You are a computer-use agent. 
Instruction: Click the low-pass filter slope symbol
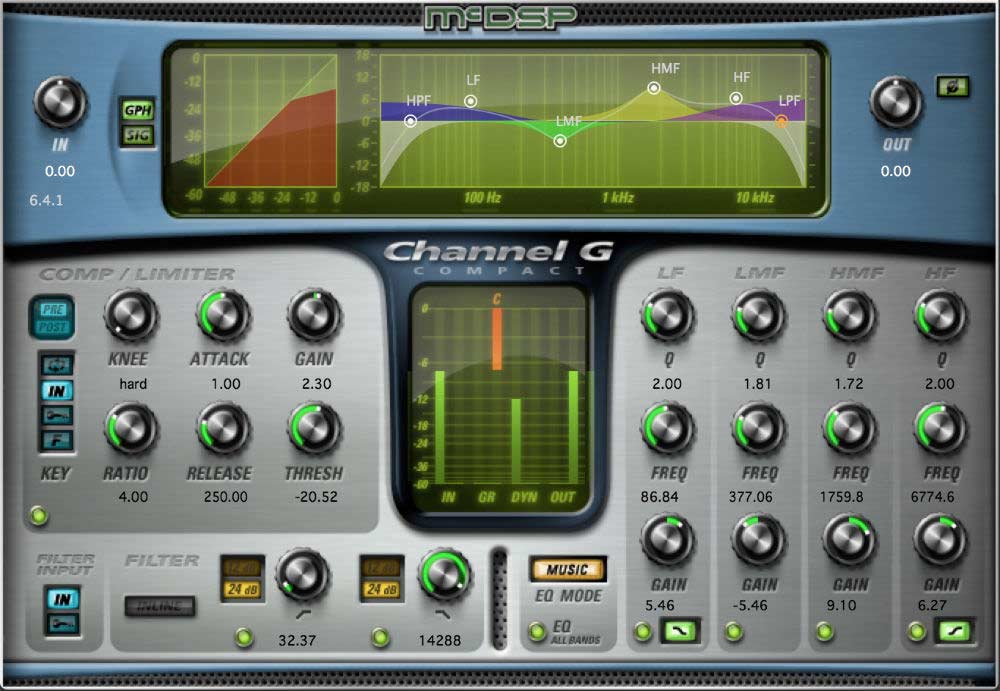click(443, 614)
